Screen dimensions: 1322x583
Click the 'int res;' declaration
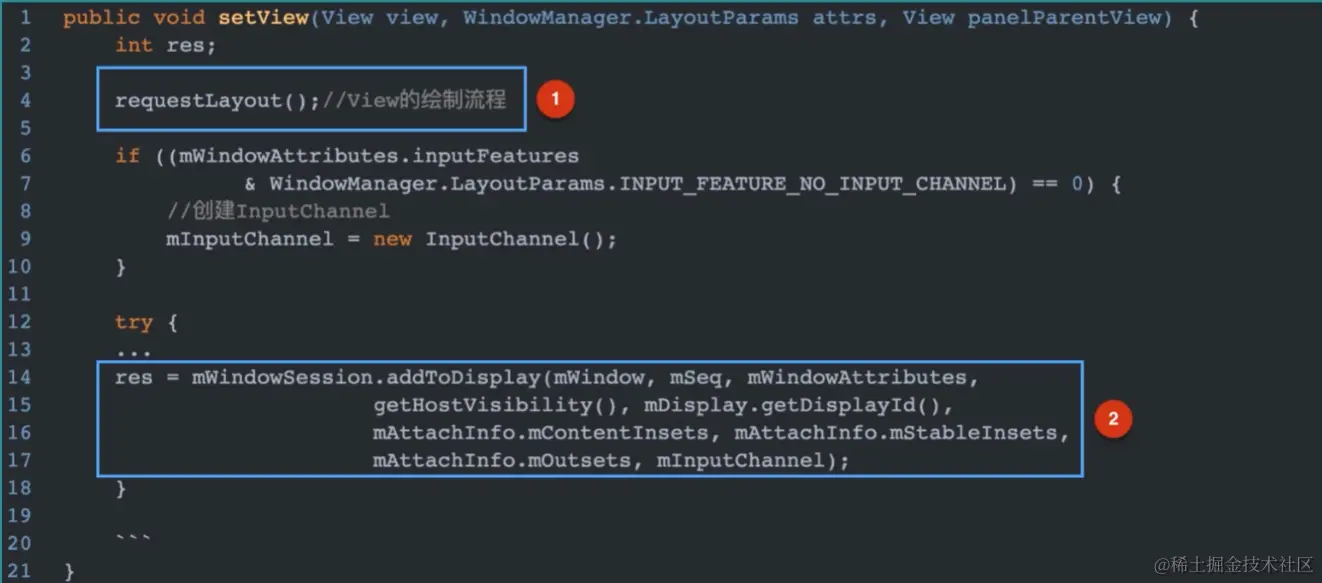coord(165,46)
